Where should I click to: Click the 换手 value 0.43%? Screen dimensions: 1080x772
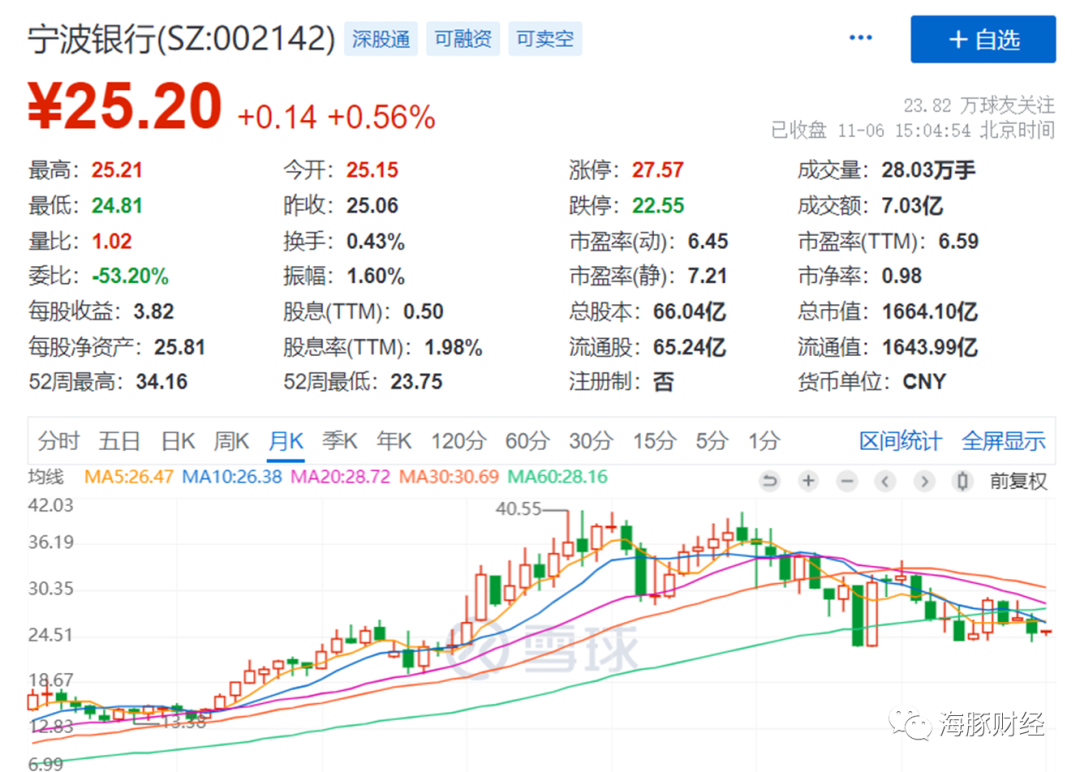point(375,242)
